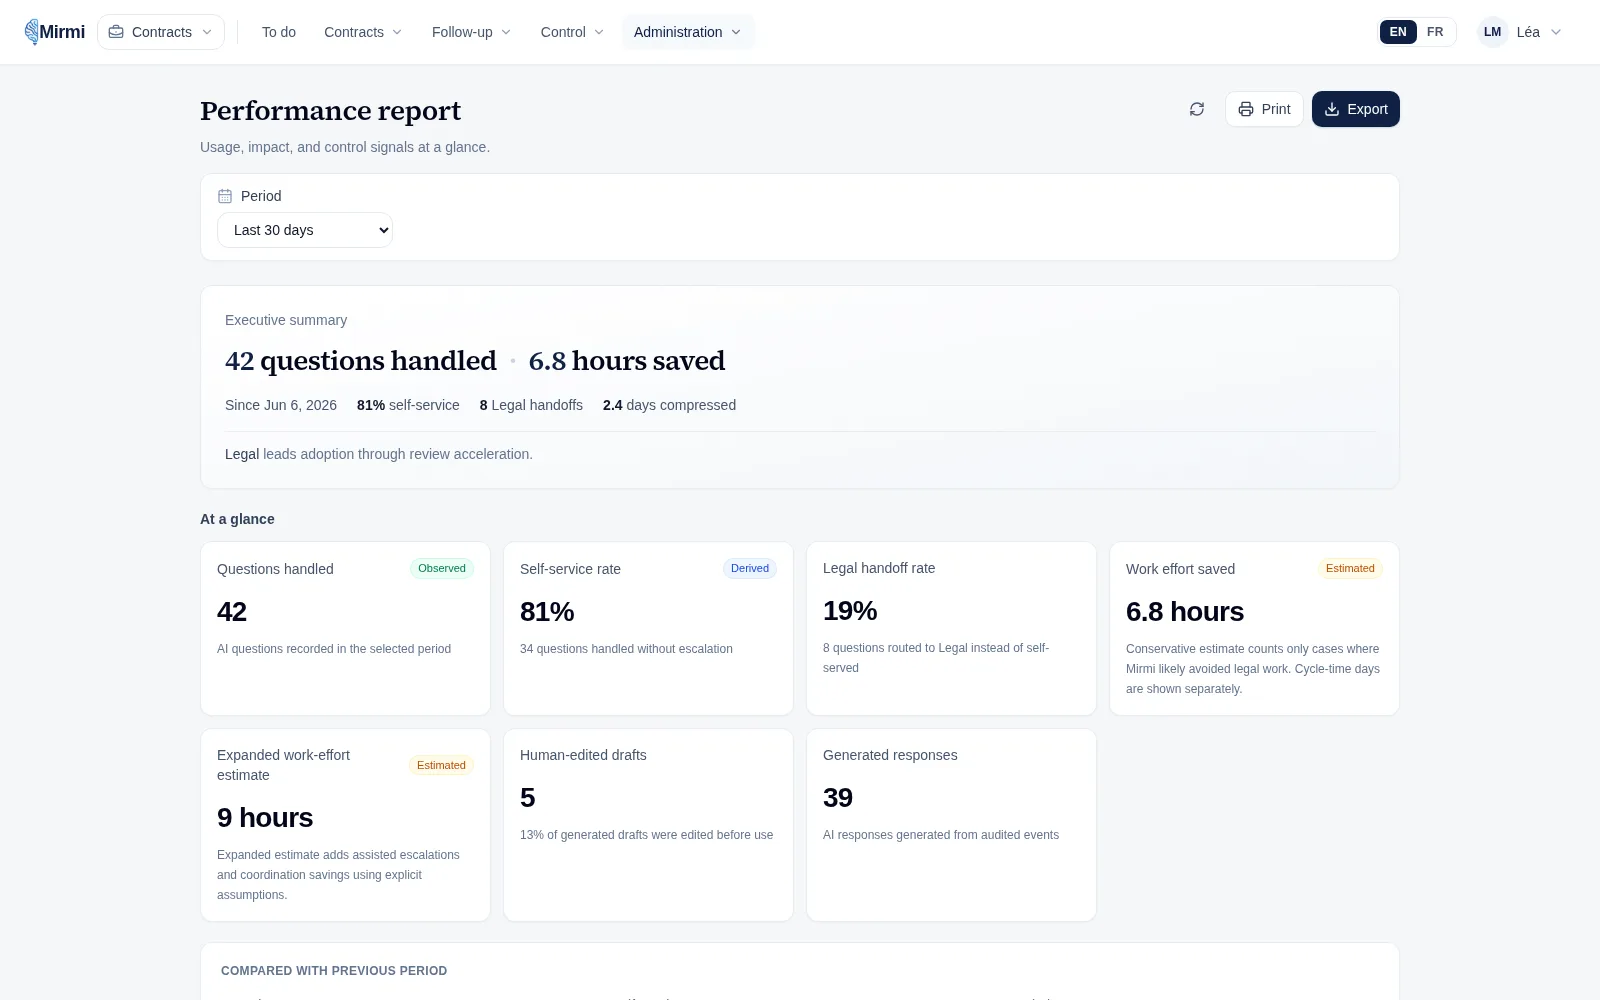Switch language to FR
This screenshot has width=1600, height=1000.
[x=1435, y=32]
